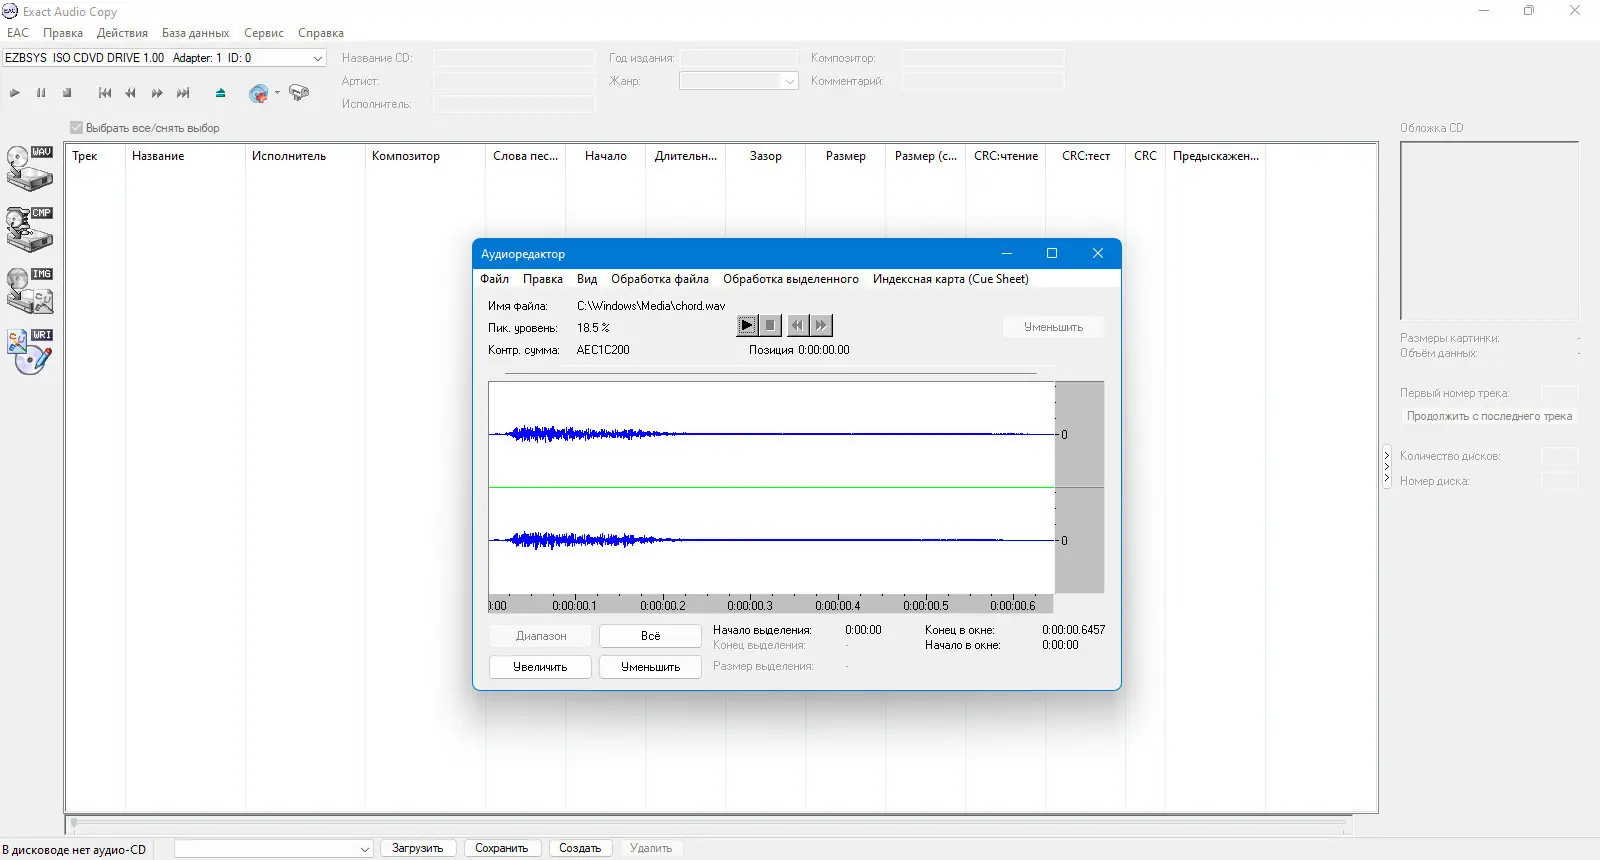Click the slider below the track list
The height and width of the screenshot is (860, 1600).
[x=709, y=824]
